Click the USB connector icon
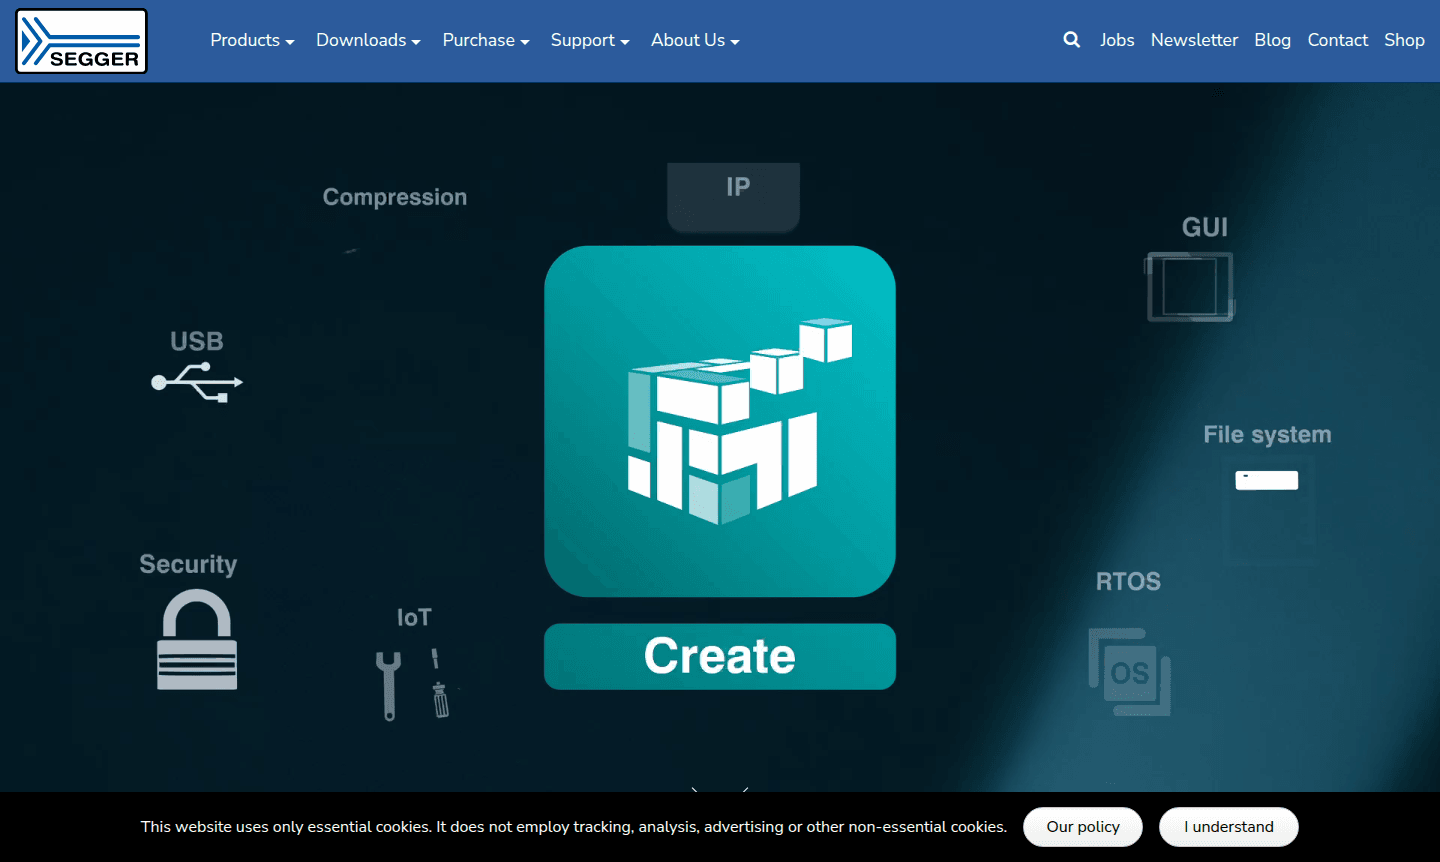The height and width of the screenshot is (862, 1440). click(x=197, y=382)
